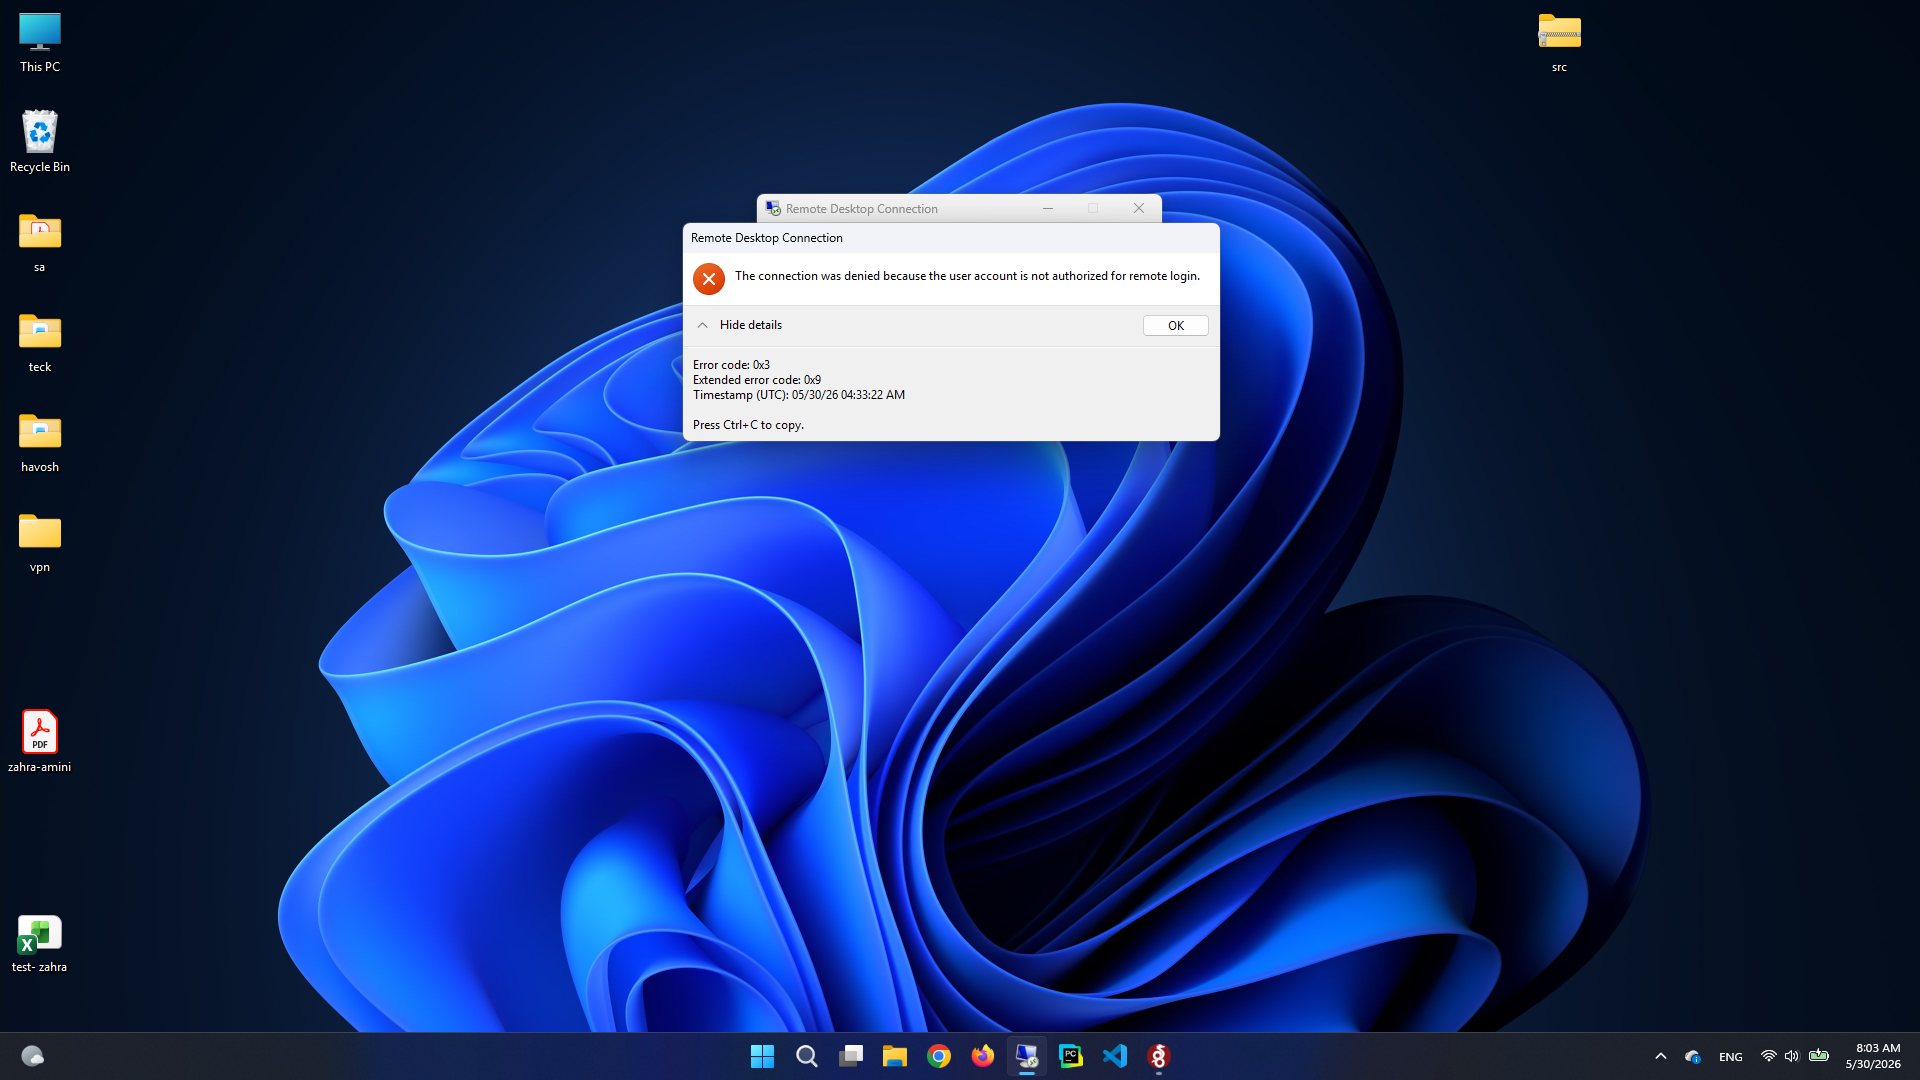The height and width of the screenshot is (1080, 1920).
Task: Switch input language from ENG
Action: pos(1730,1057)
